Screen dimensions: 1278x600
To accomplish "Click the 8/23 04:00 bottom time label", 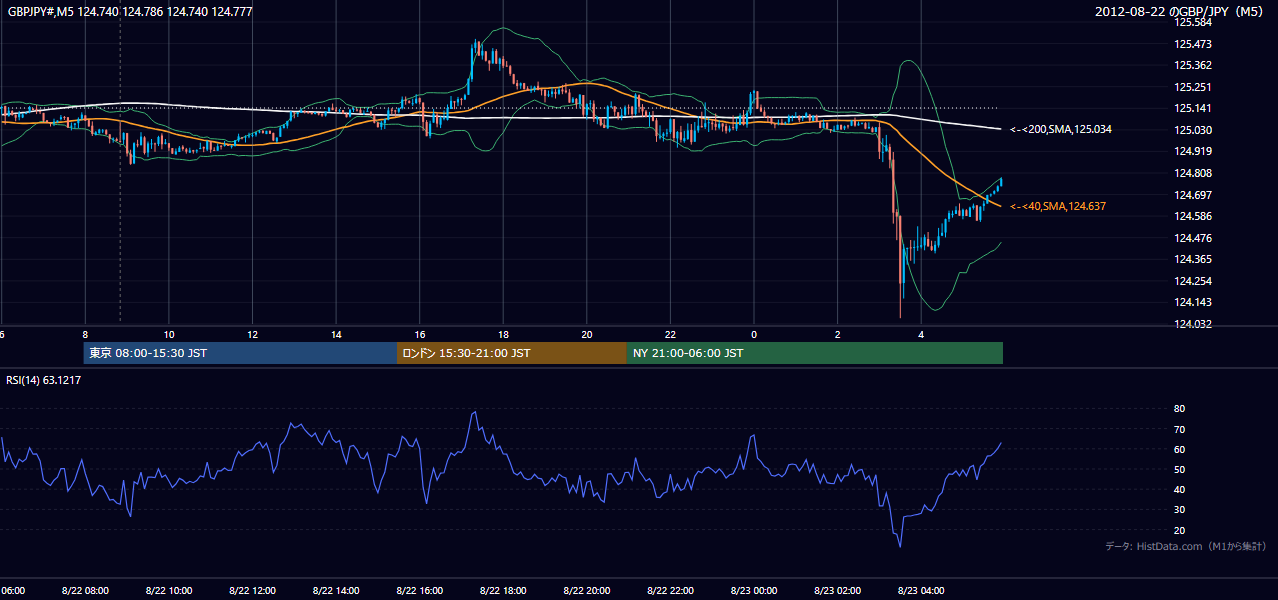I will pos(921,591).
